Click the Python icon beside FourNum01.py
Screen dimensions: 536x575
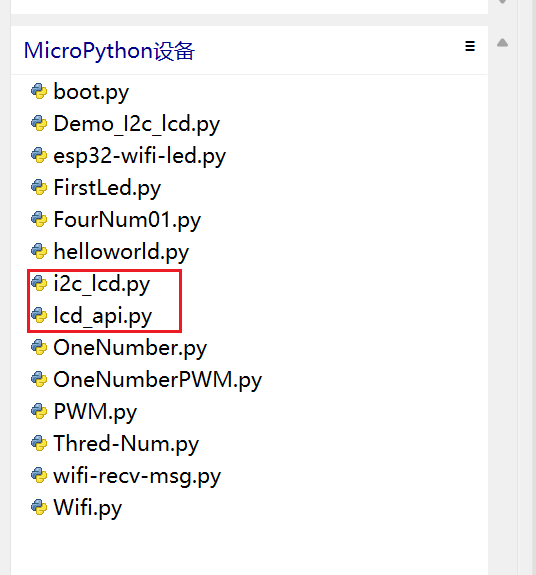(39, 219)
